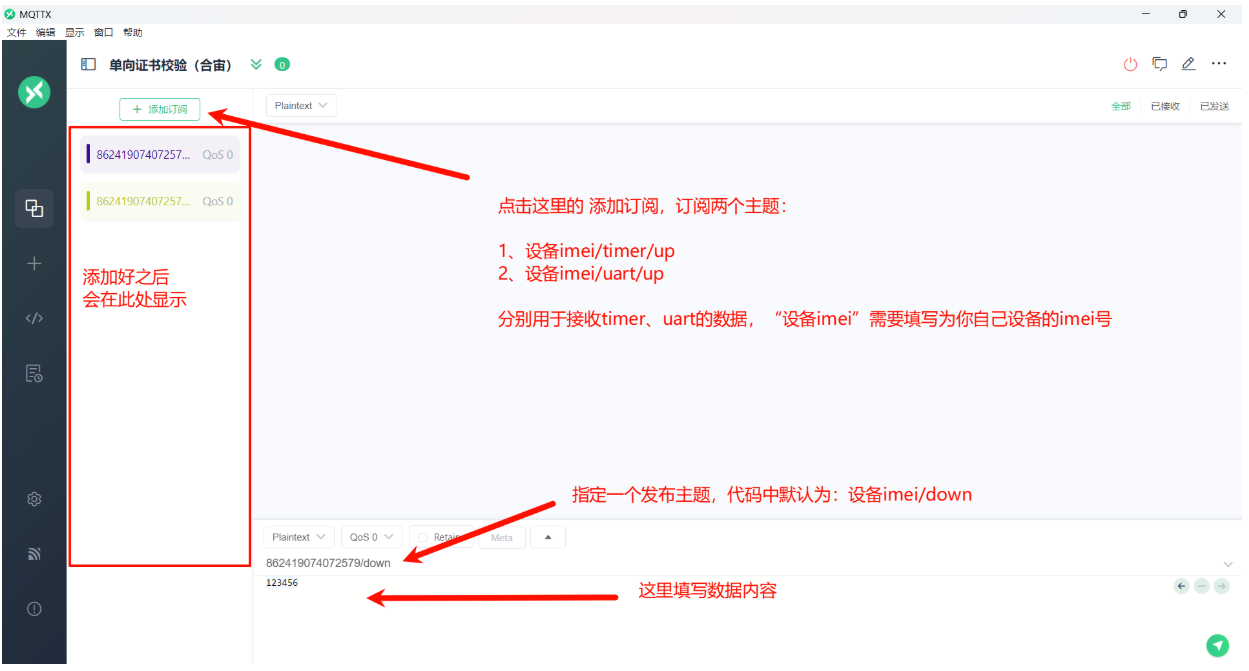Go to previous sent payload arrow

[1182, 586]
